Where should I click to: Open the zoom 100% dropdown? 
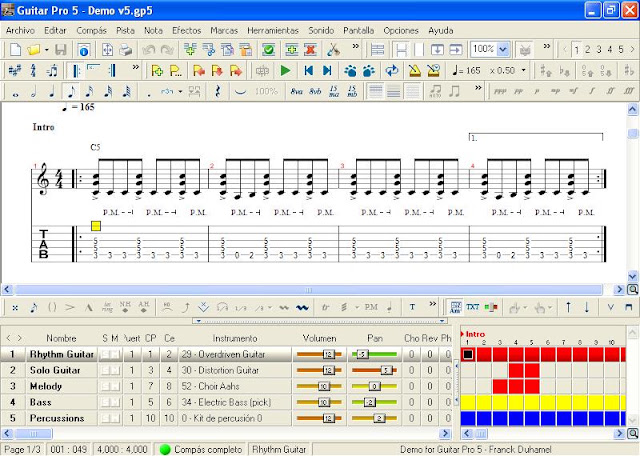pos(503,50)
